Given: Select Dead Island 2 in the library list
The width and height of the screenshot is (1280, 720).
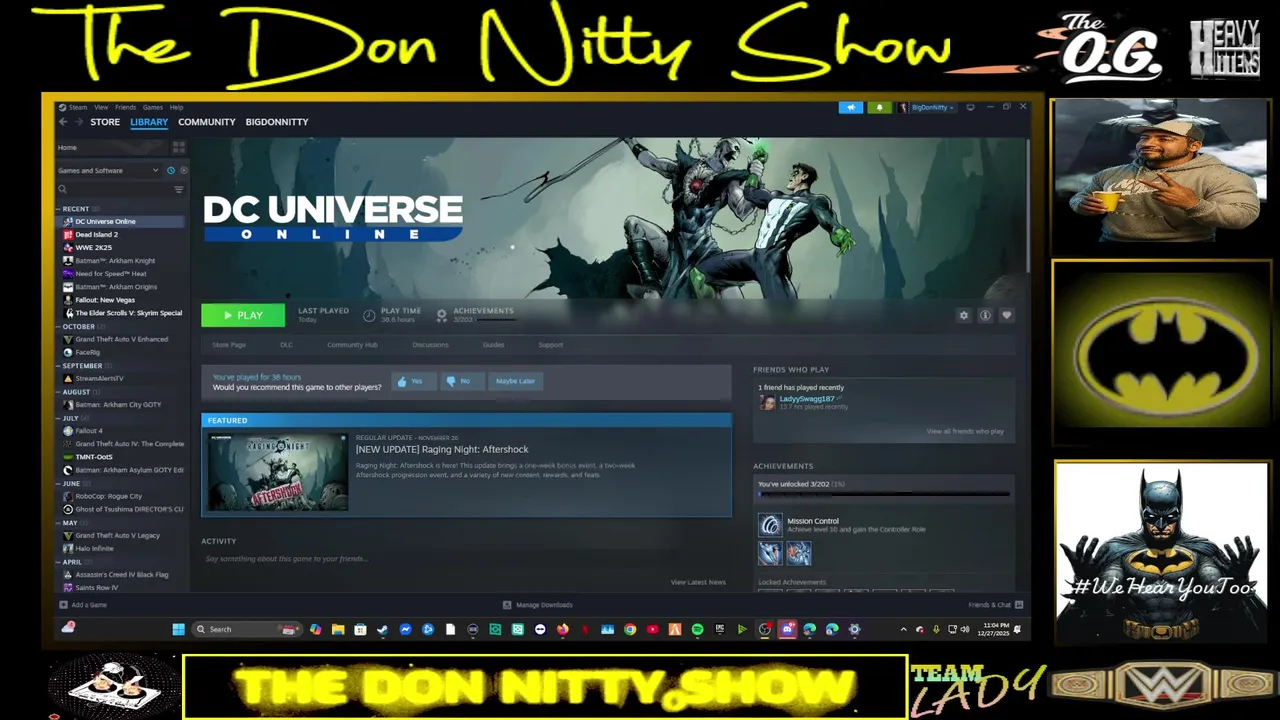Looking at the screenshot, I should tap(120, 234).
